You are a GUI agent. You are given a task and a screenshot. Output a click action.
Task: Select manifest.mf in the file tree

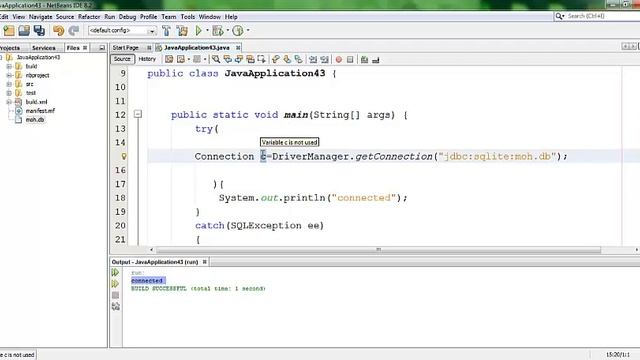pyautogui.click(x=40, y=111)
